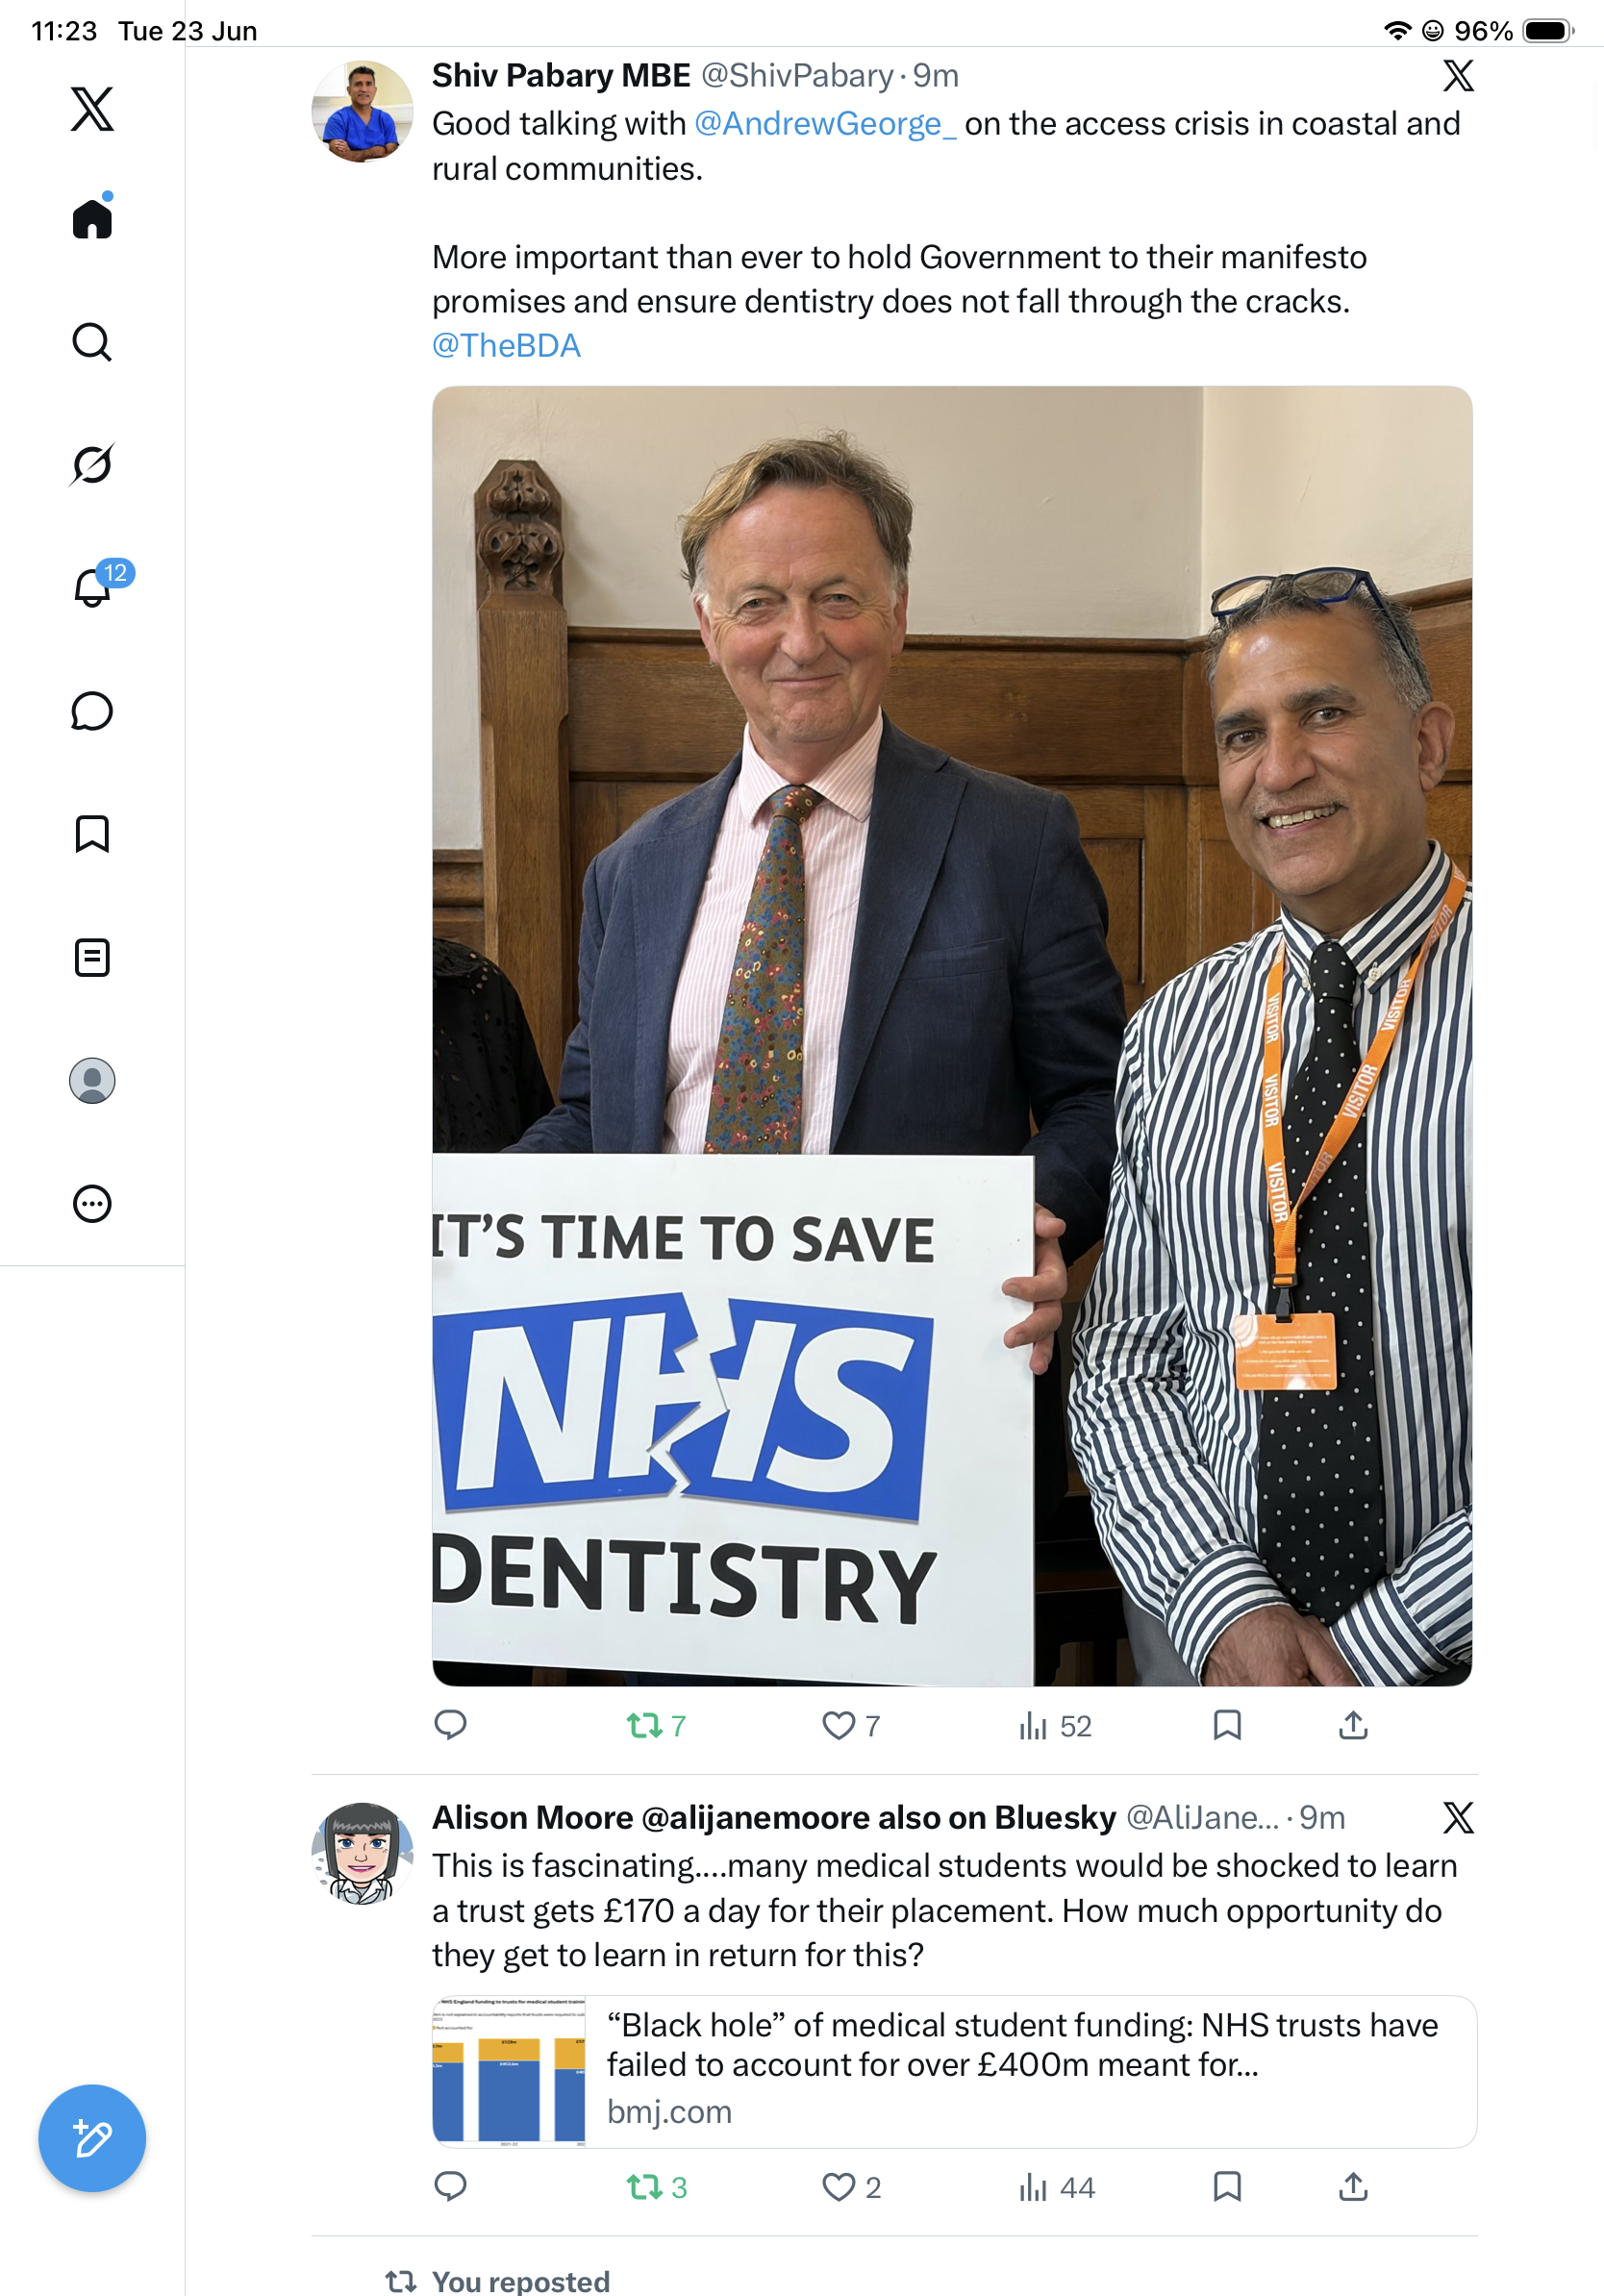The width and height of the screenshot is (1604, 2296).
Task: Share Shiv Pabary's post via upload icon
Action: [1353, 1725]
